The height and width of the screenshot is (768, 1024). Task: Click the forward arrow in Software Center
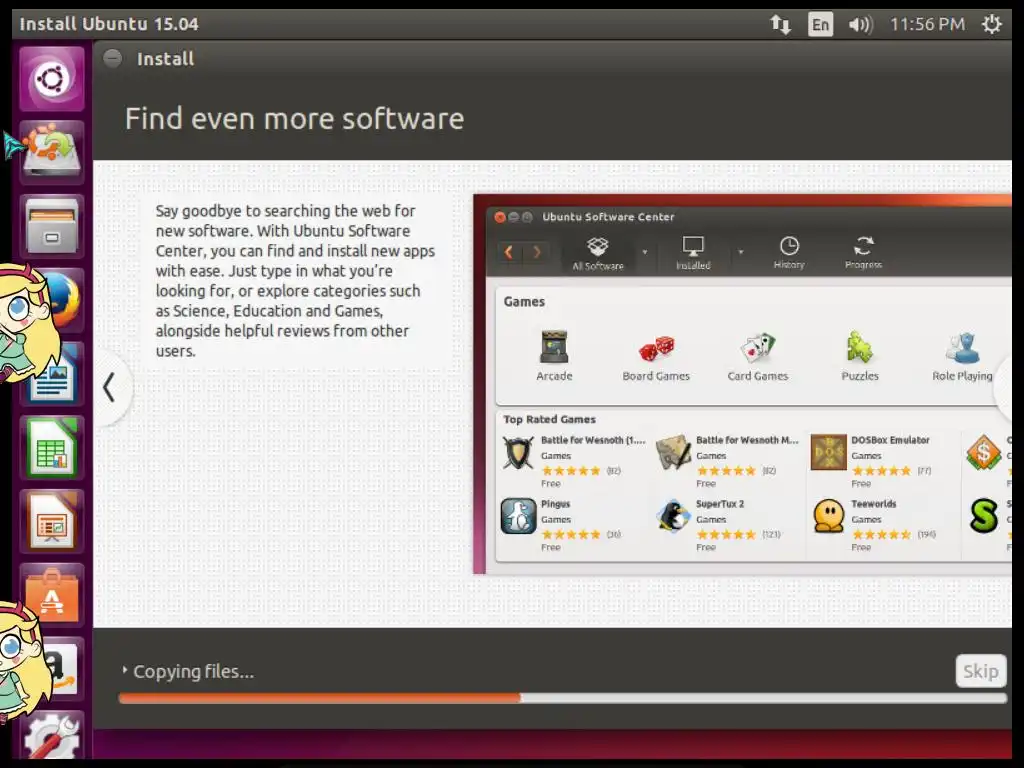click(537, 252)
